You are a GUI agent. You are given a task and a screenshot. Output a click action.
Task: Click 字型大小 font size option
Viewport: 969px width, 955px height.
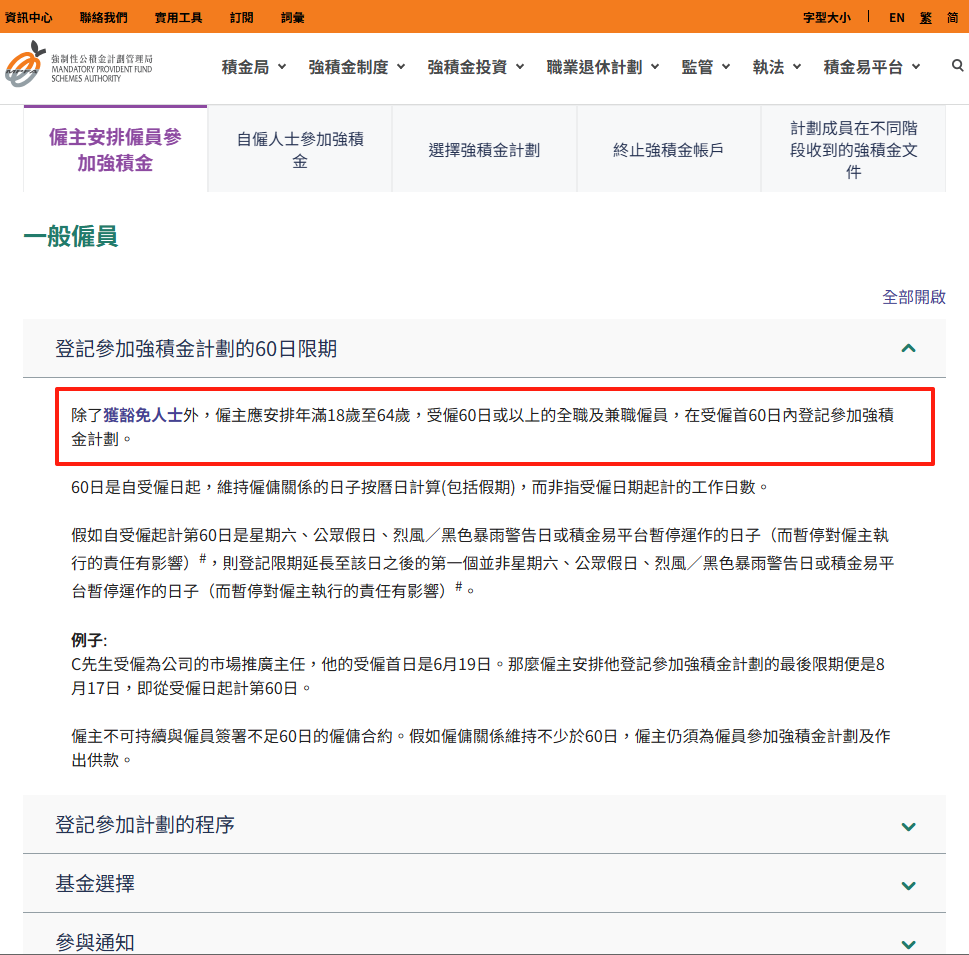pos(826,18)
